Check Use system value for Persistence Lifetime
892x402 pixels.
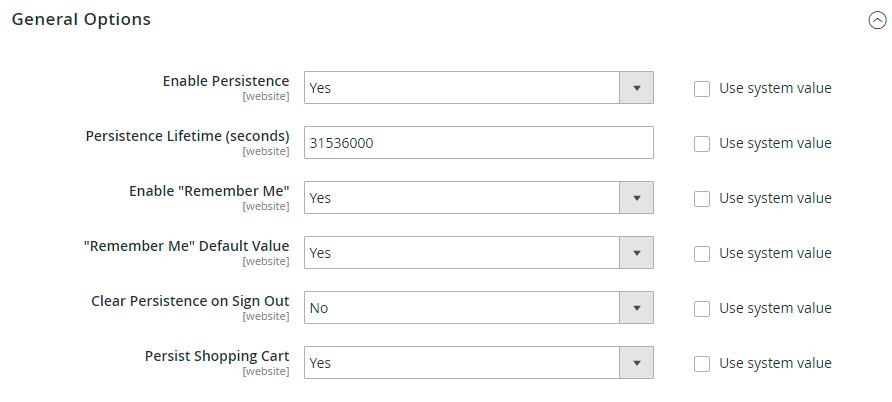pos(702,143)
